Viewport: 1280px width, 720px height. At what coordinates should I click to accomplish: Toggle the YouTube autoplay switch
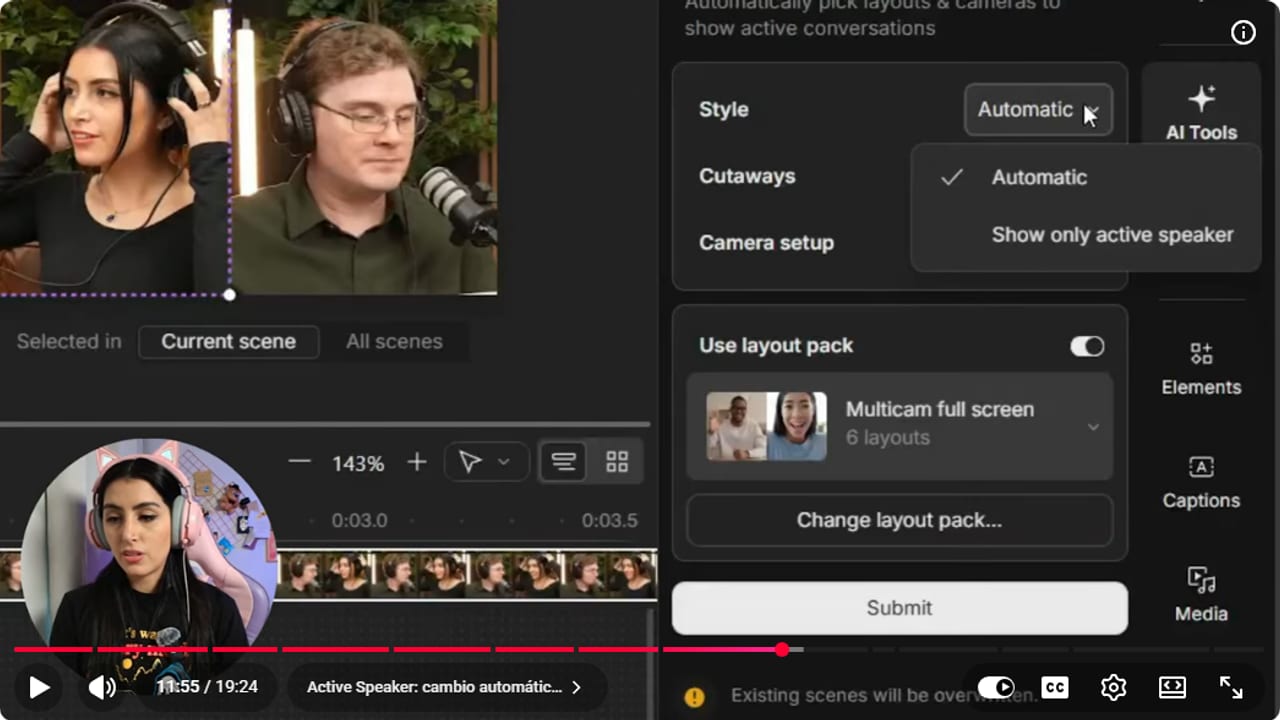[996, 687]
